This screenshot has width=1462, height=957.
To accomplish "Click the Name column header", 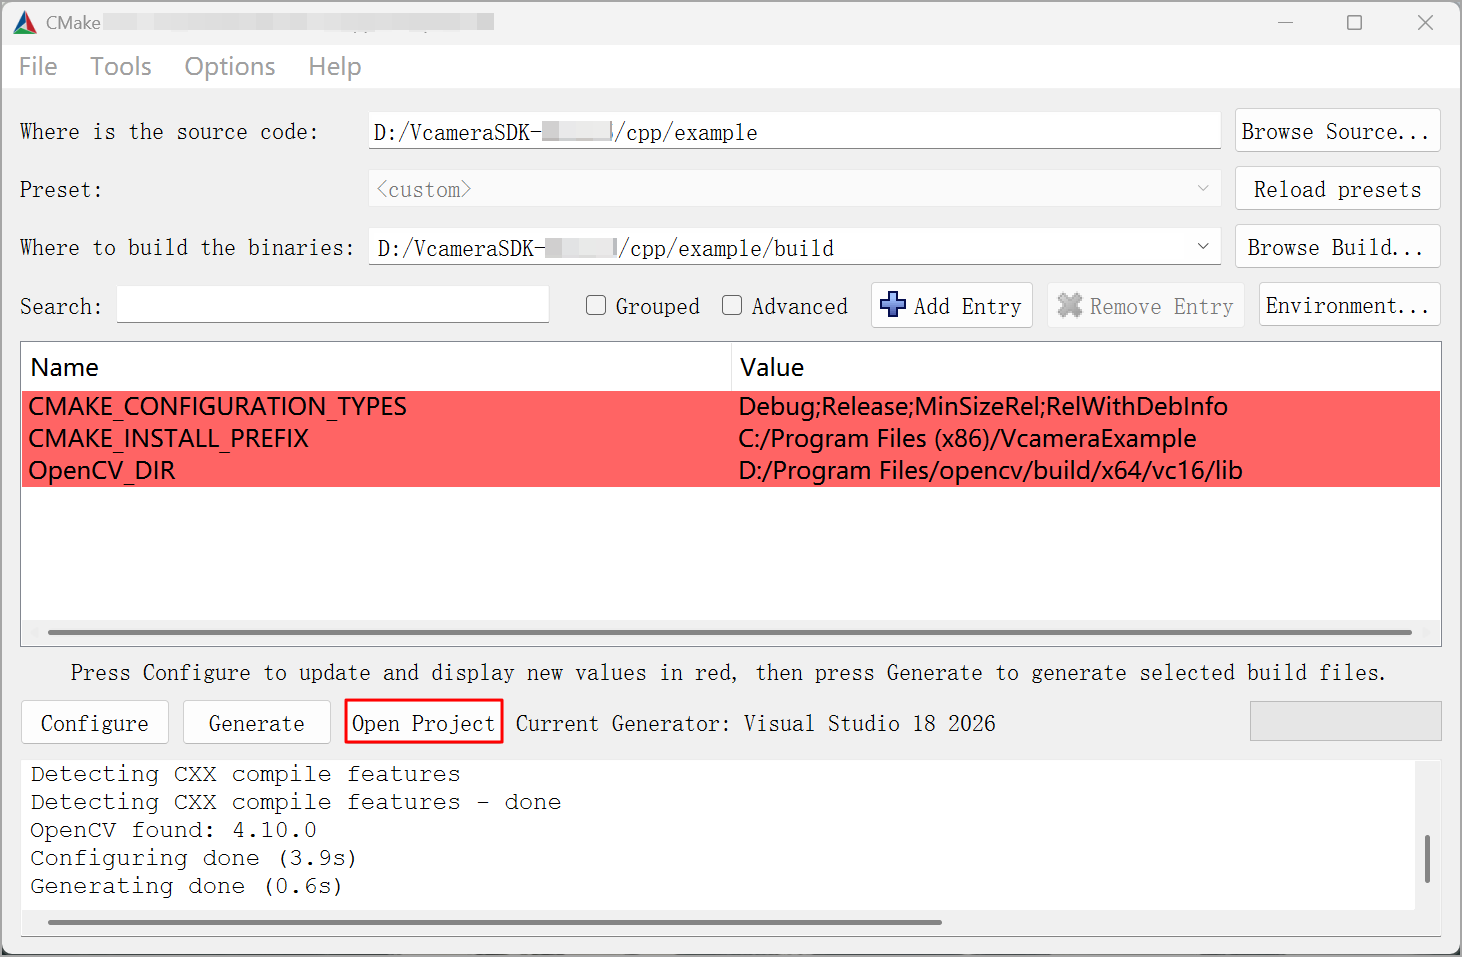I will (376, 367).
